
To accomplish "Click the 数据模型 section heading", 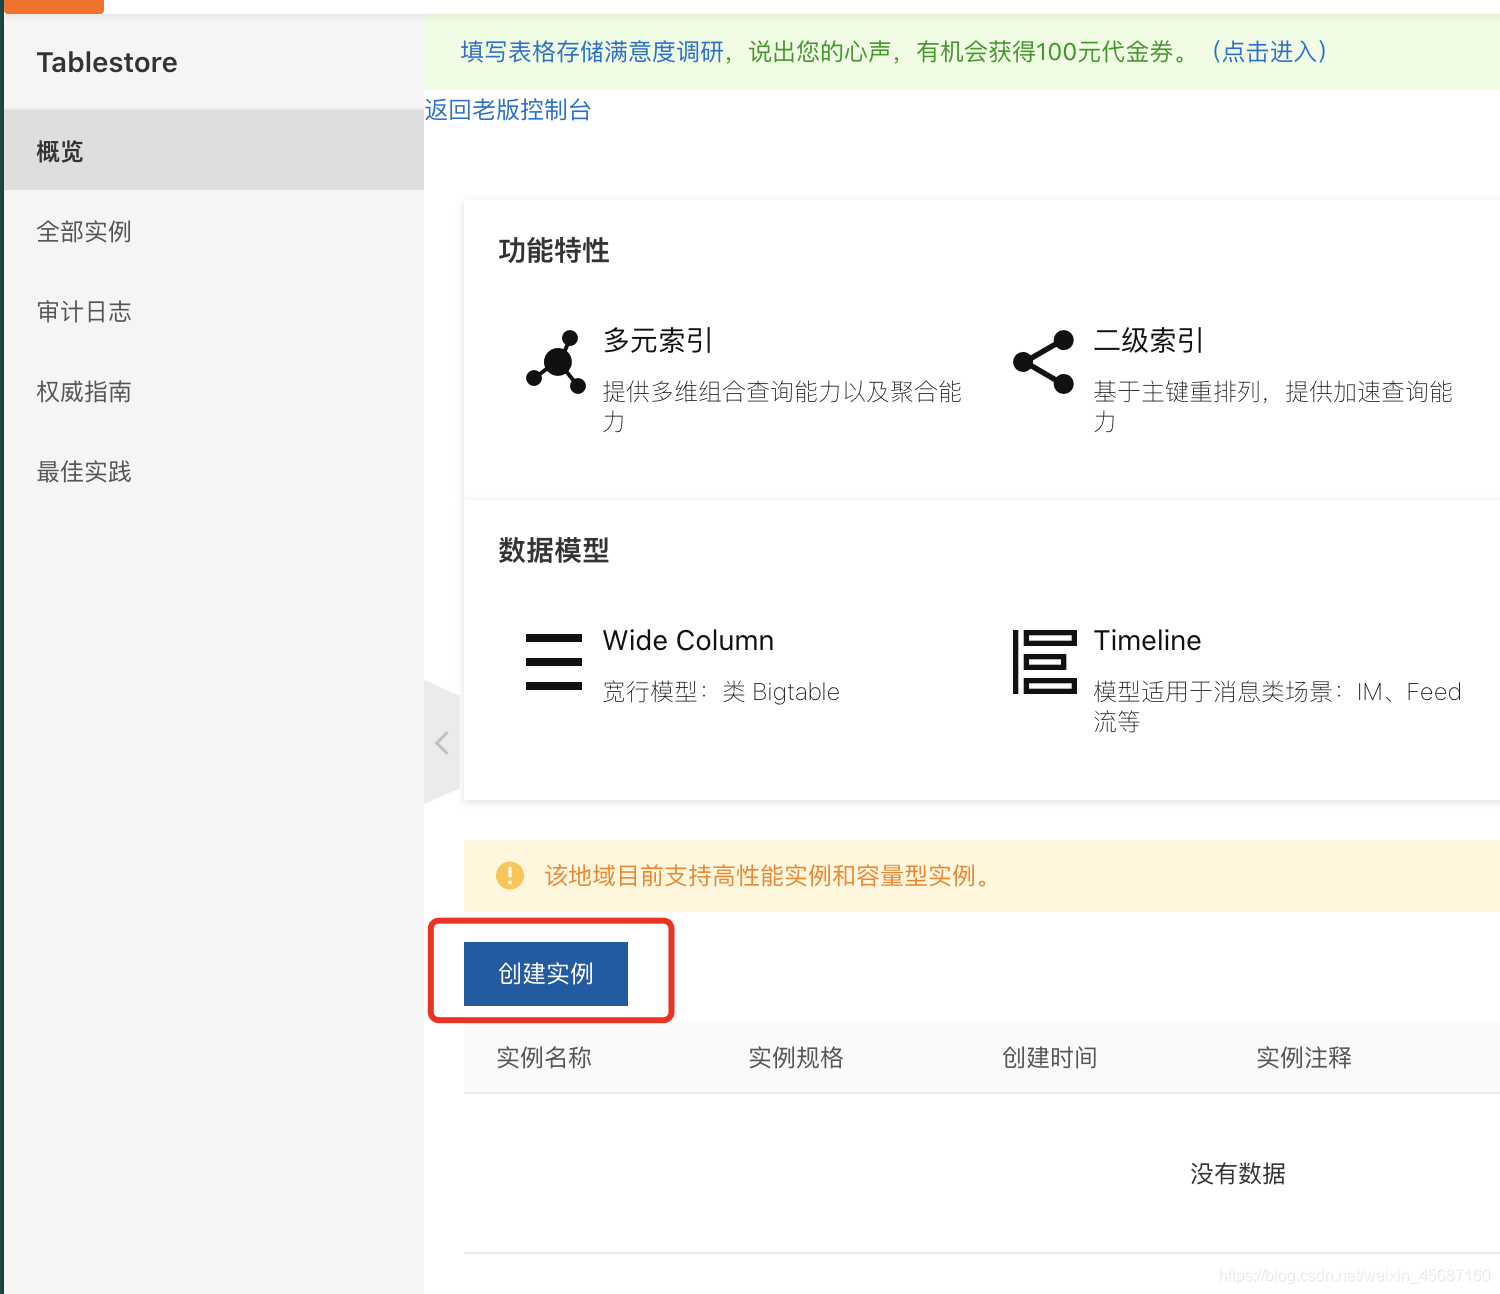I will click(x=554, y=550).
